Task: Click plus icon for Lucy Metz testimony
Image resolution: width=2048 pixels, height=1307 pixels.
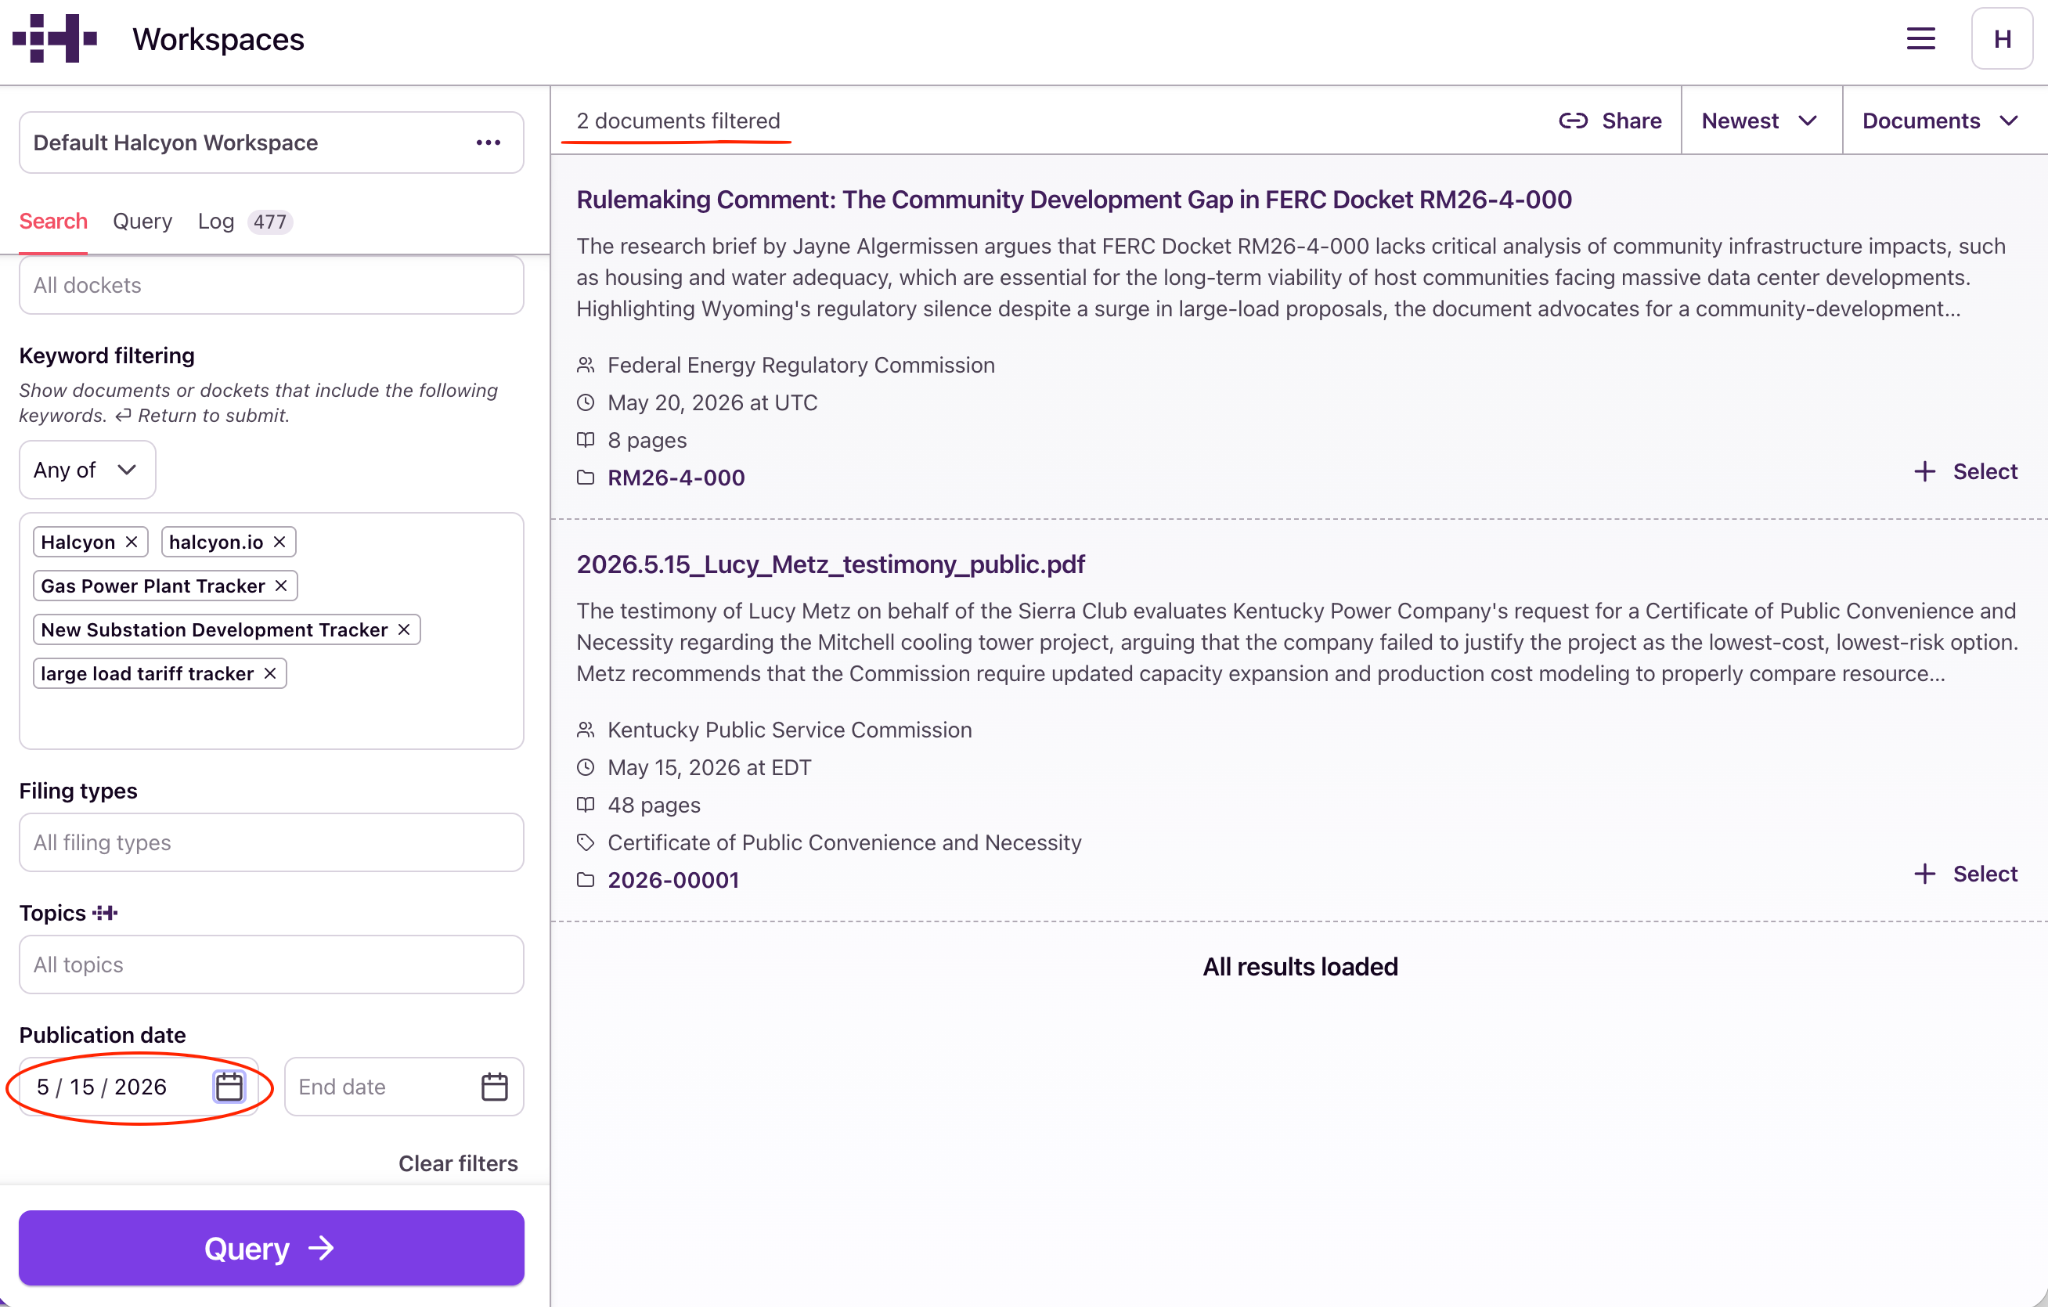Action: (x=1924, y=874)
